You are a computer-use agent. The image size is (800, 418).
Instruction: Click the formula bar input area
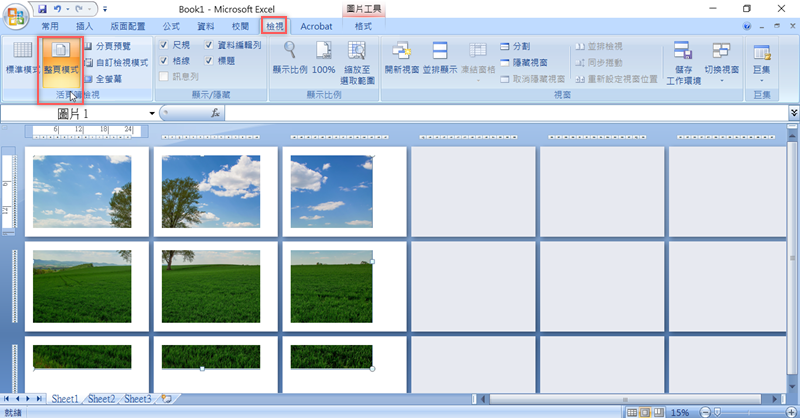(x=505, y=113)
